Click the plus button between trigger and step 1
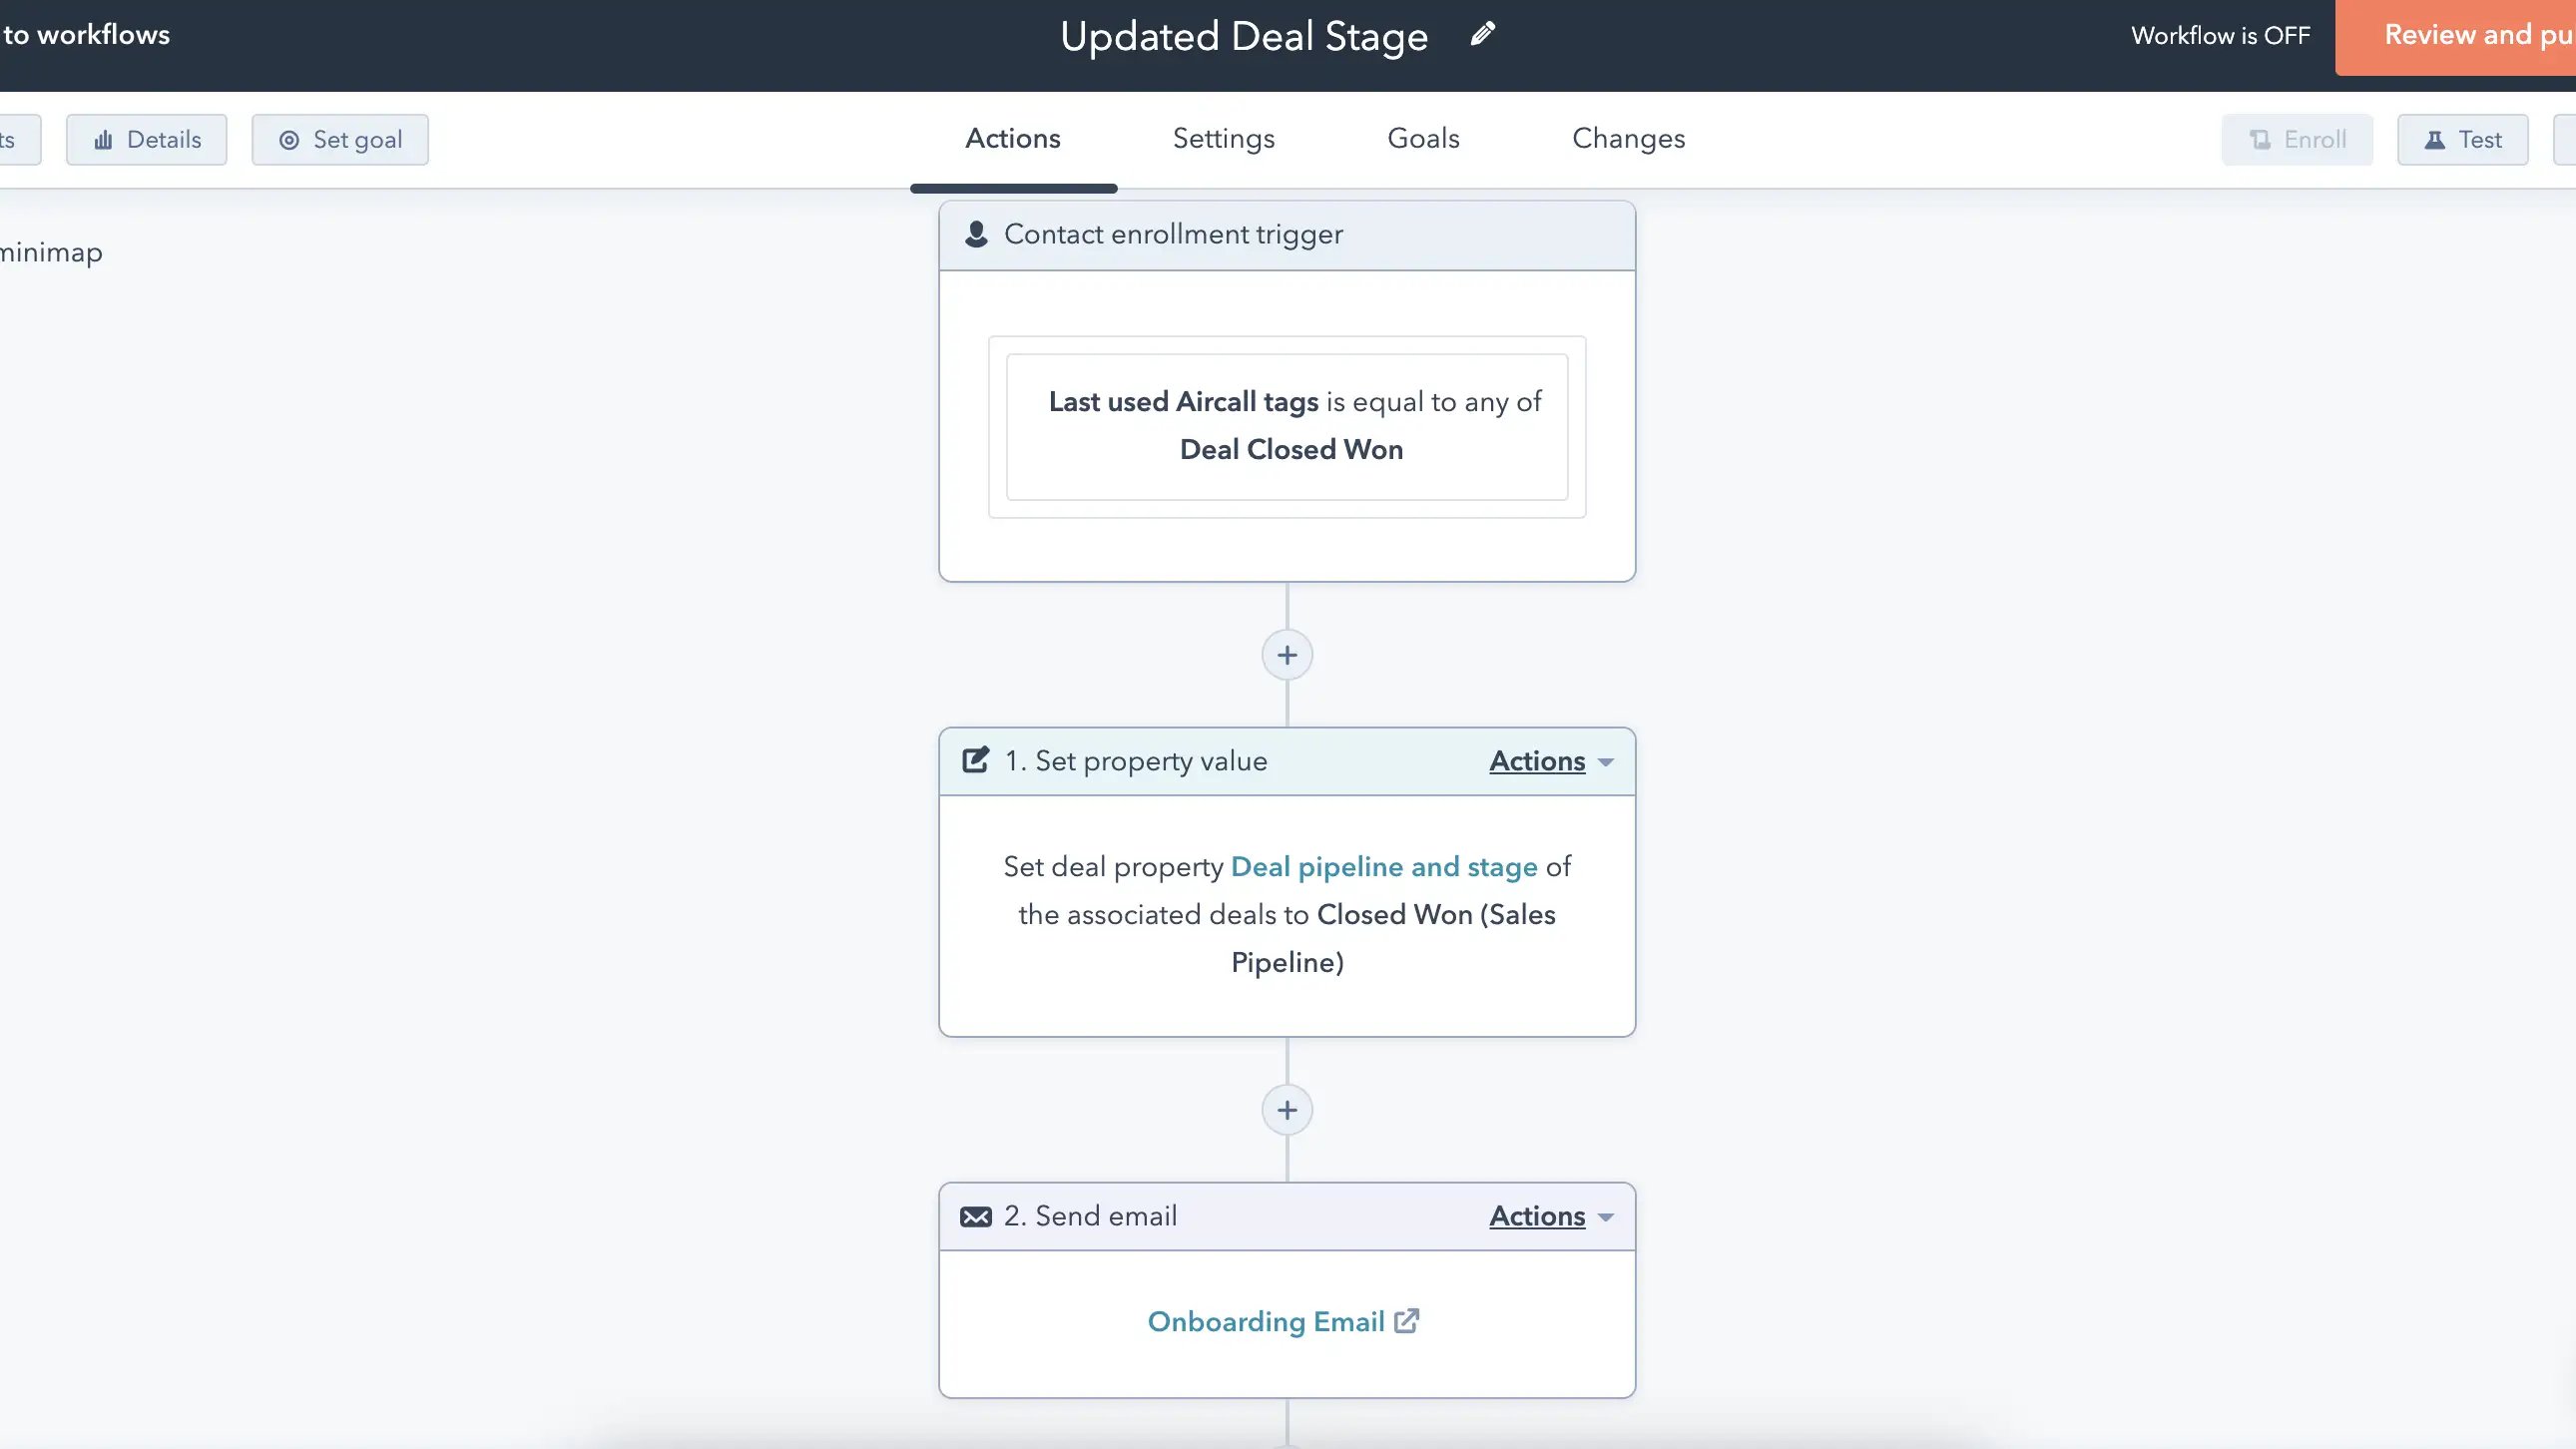The image size is (2576, 1449). (1287, 655)
